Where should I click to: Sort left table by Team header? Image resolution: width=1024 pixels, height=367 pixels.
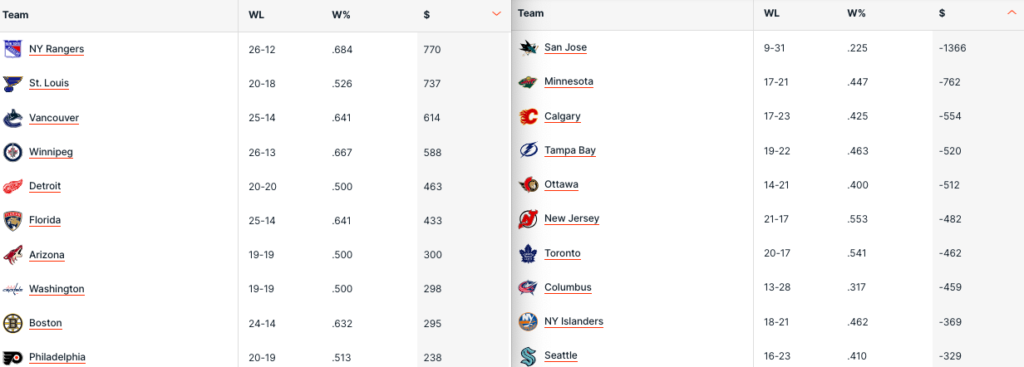16,14
